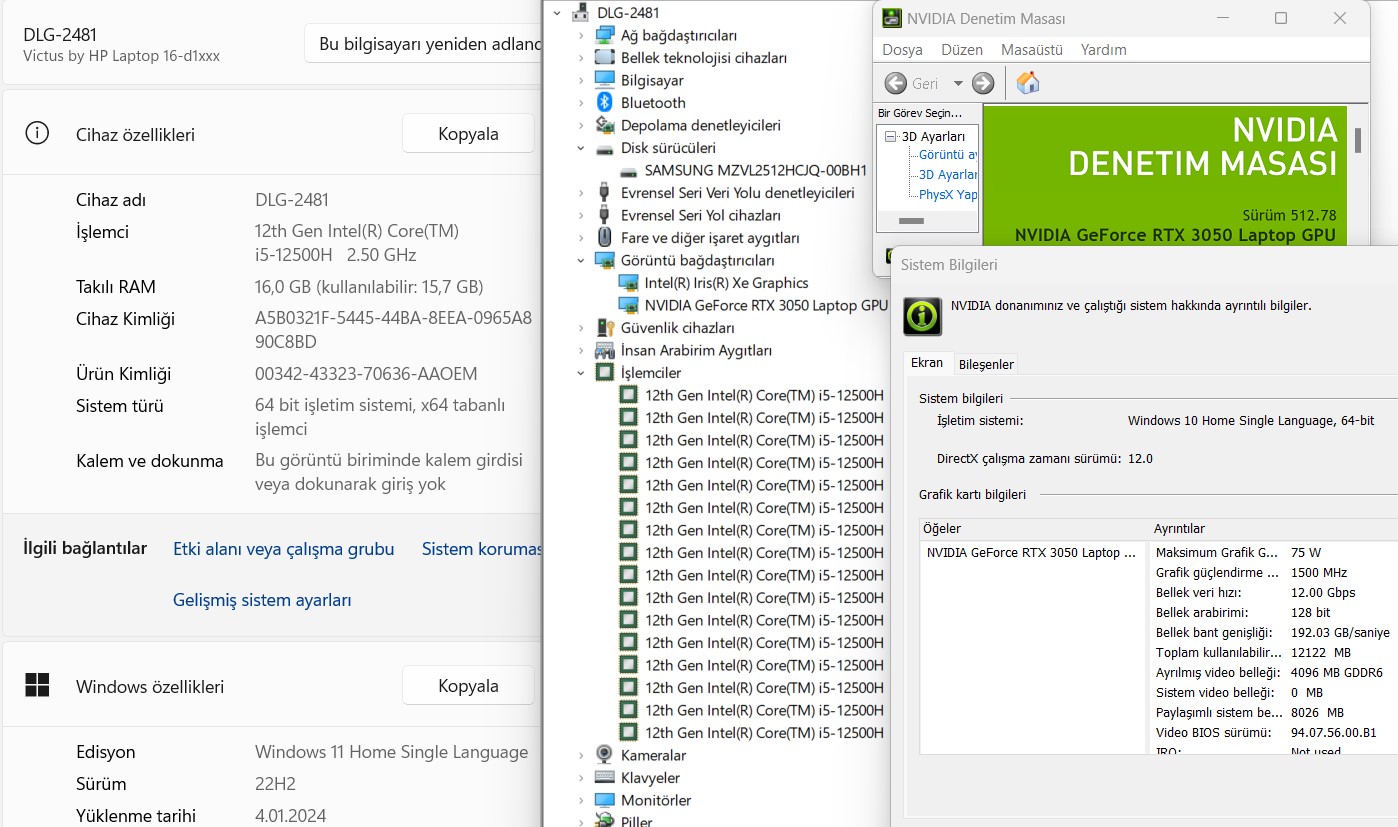The width and height of the screenshot is (1398, 827).
Task: Click Kopyala button for Cihaz özellikleri
Action: [x=468, y=133]
